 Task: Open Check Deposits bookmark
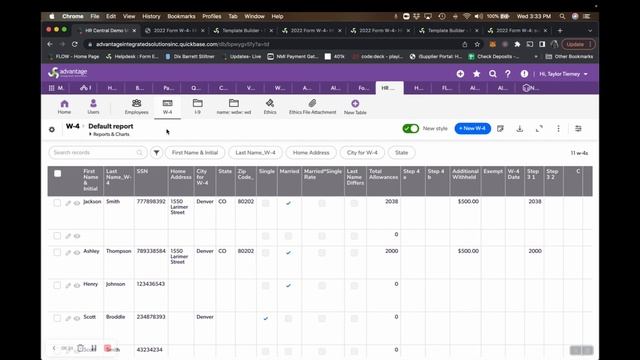[x=494, y=57]
